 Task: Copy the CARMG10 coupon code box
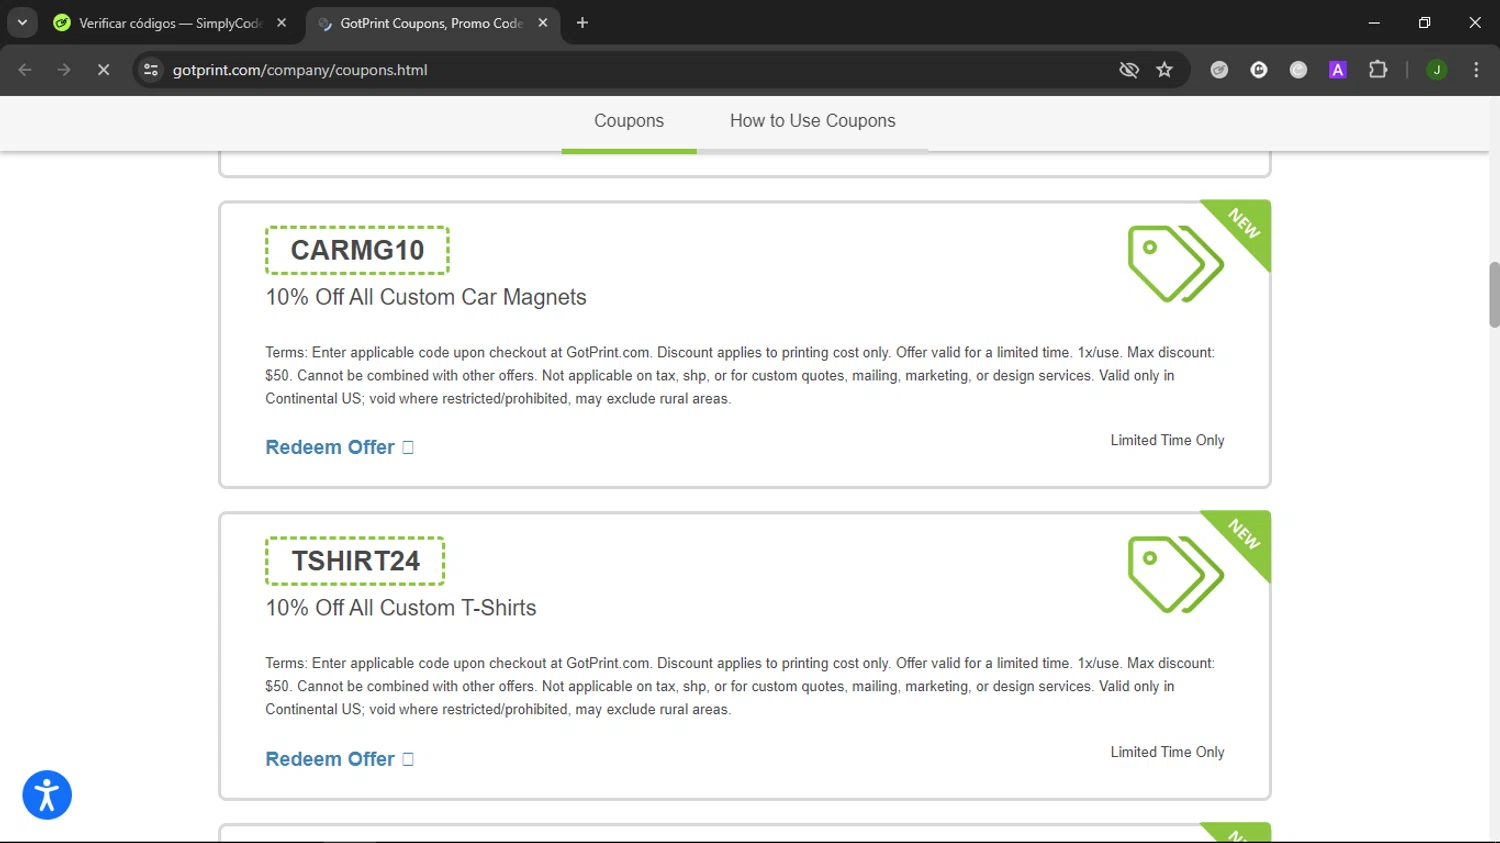[x=357, y=250]
